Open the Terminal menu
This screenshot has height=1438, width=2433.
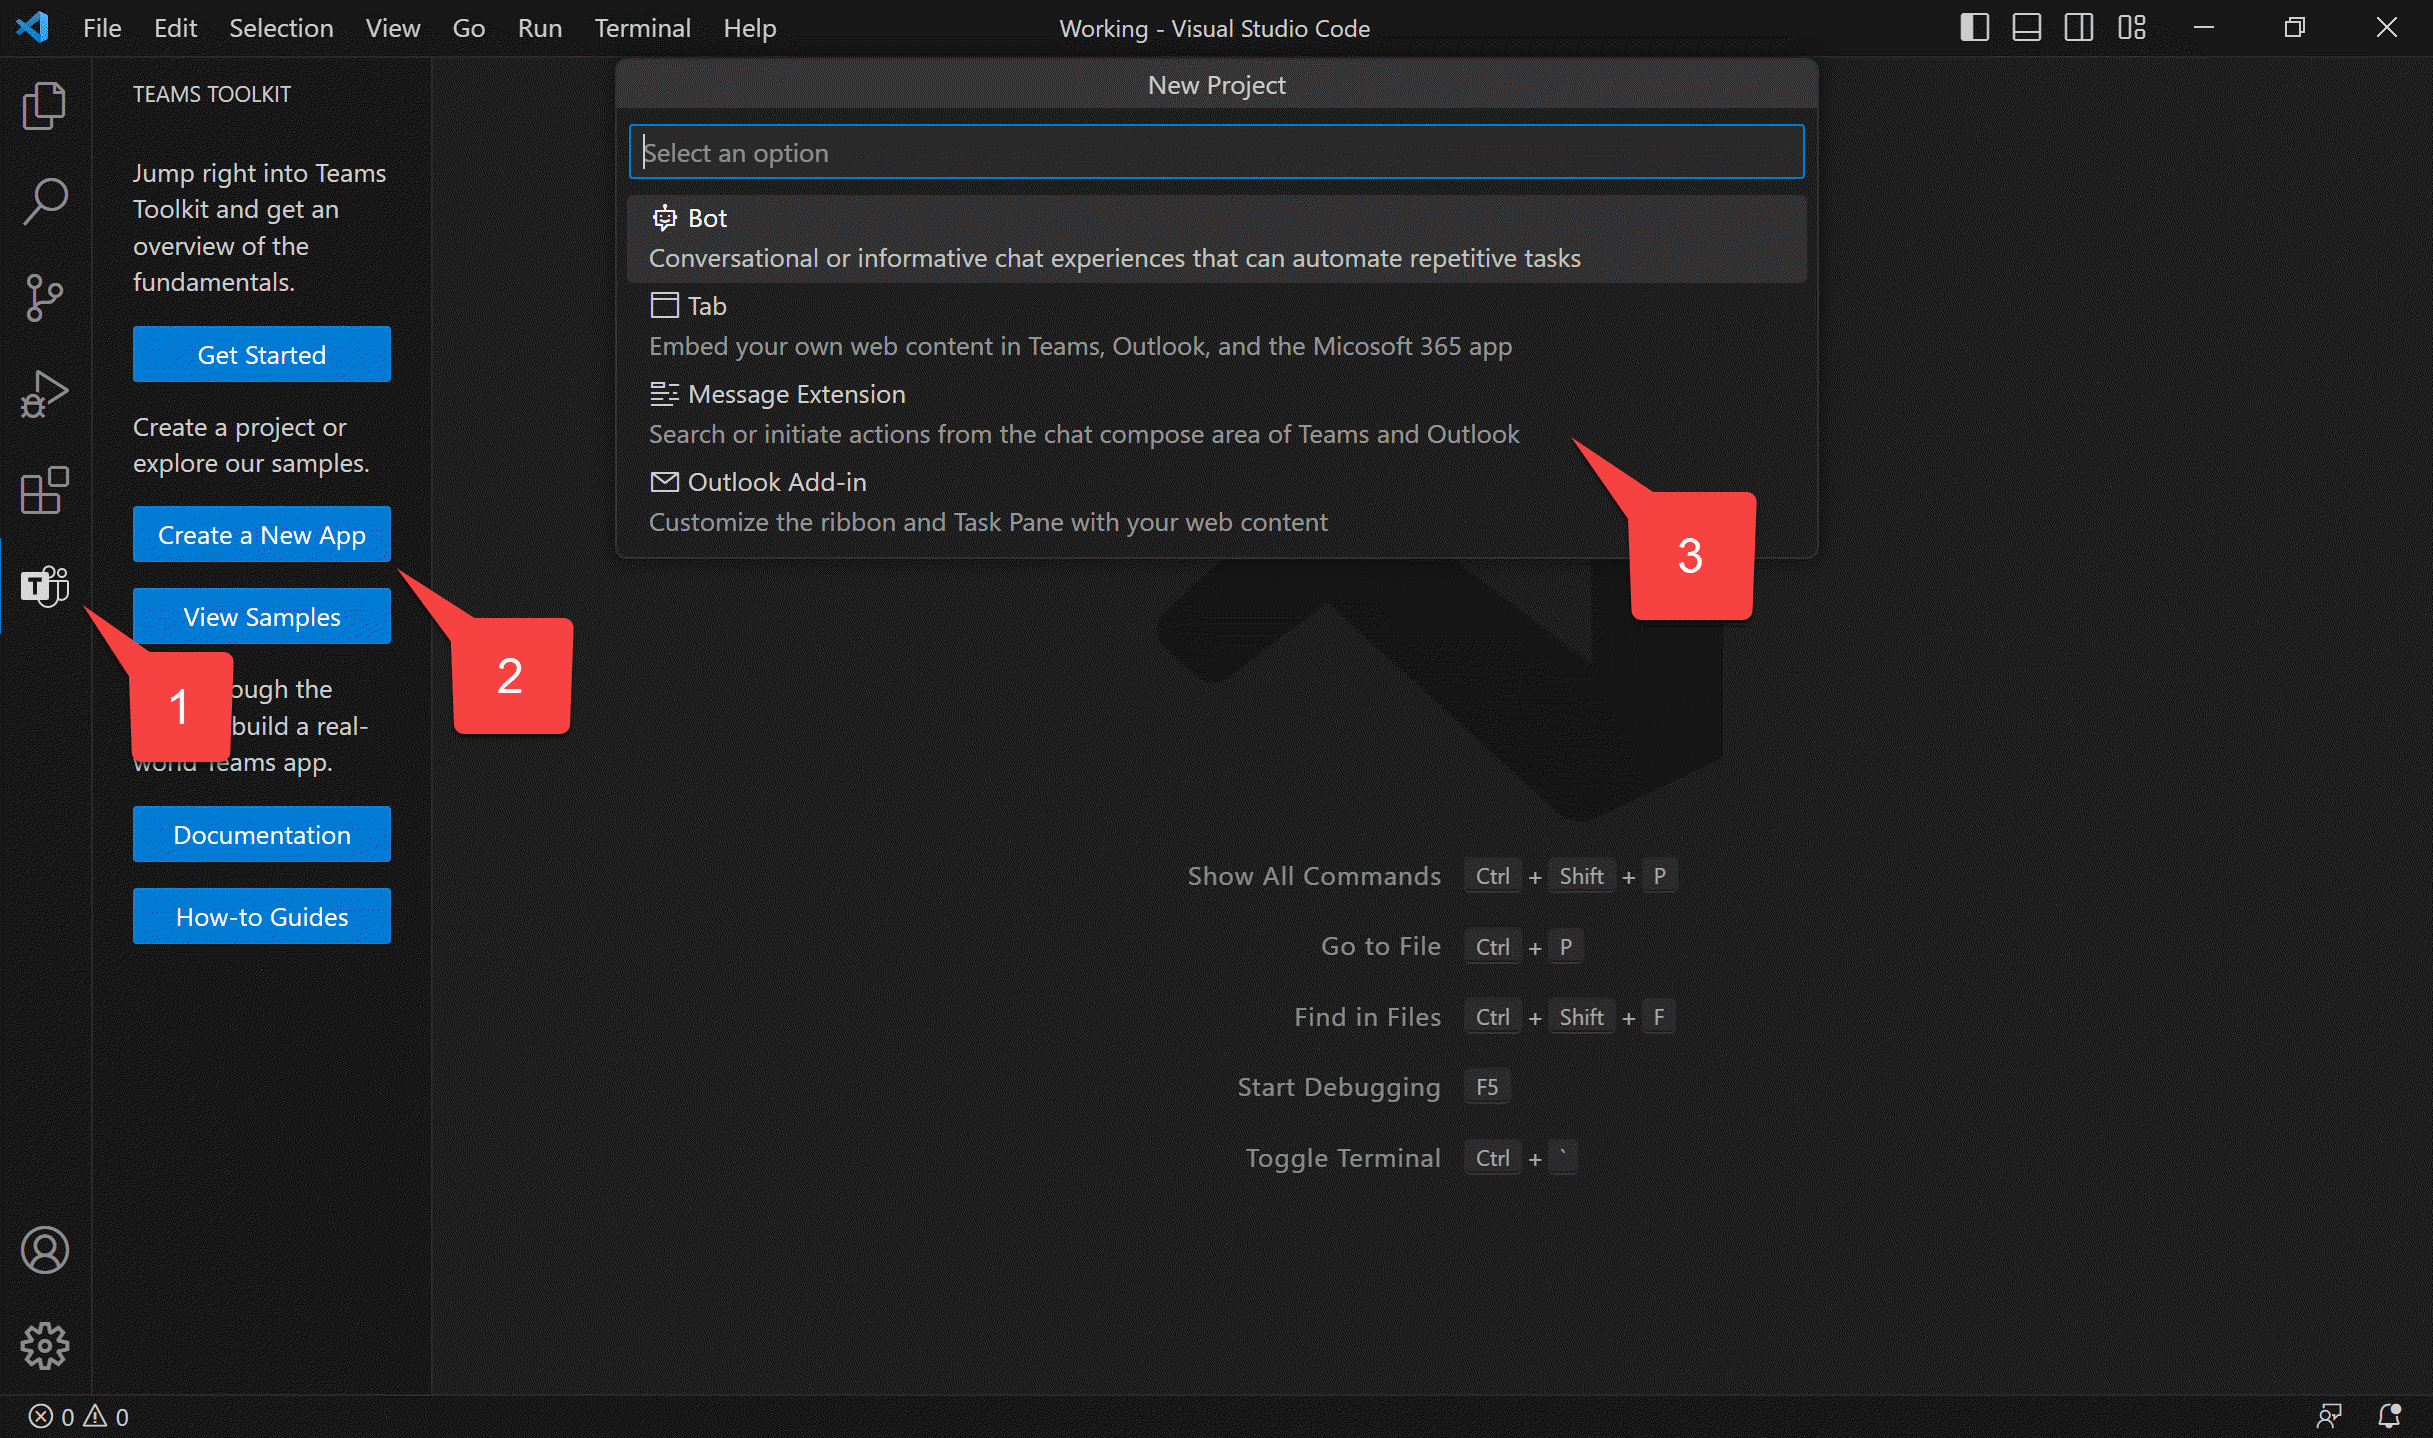(x=642, y=28)
